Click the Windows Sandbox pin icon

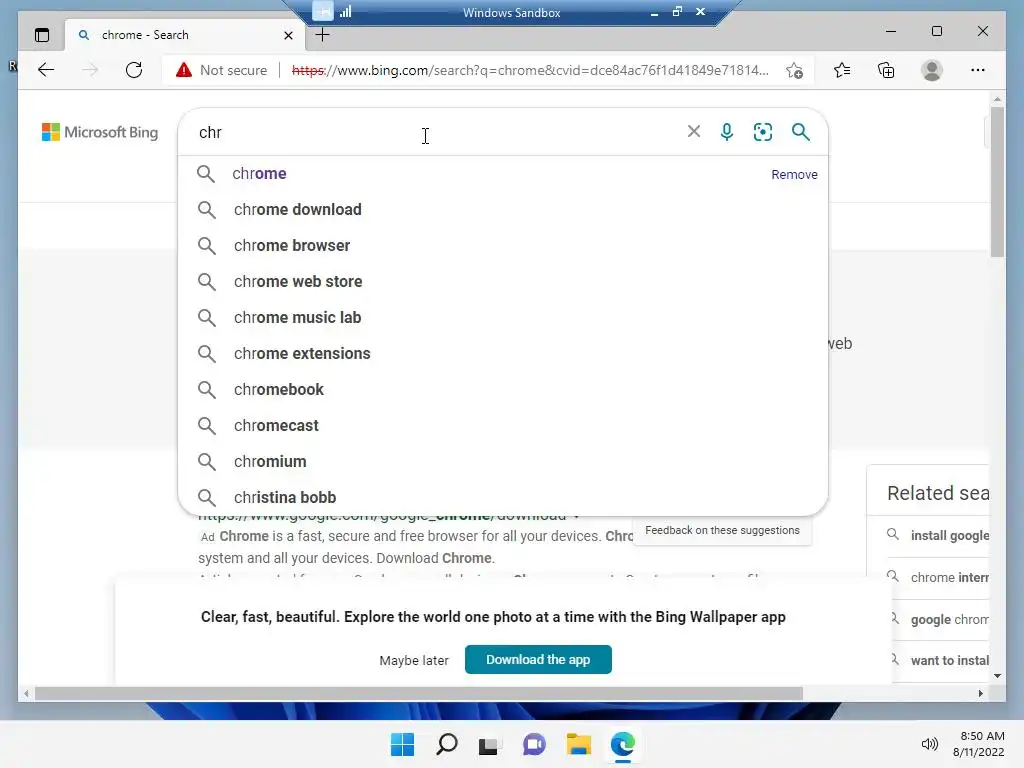point(323,11)
